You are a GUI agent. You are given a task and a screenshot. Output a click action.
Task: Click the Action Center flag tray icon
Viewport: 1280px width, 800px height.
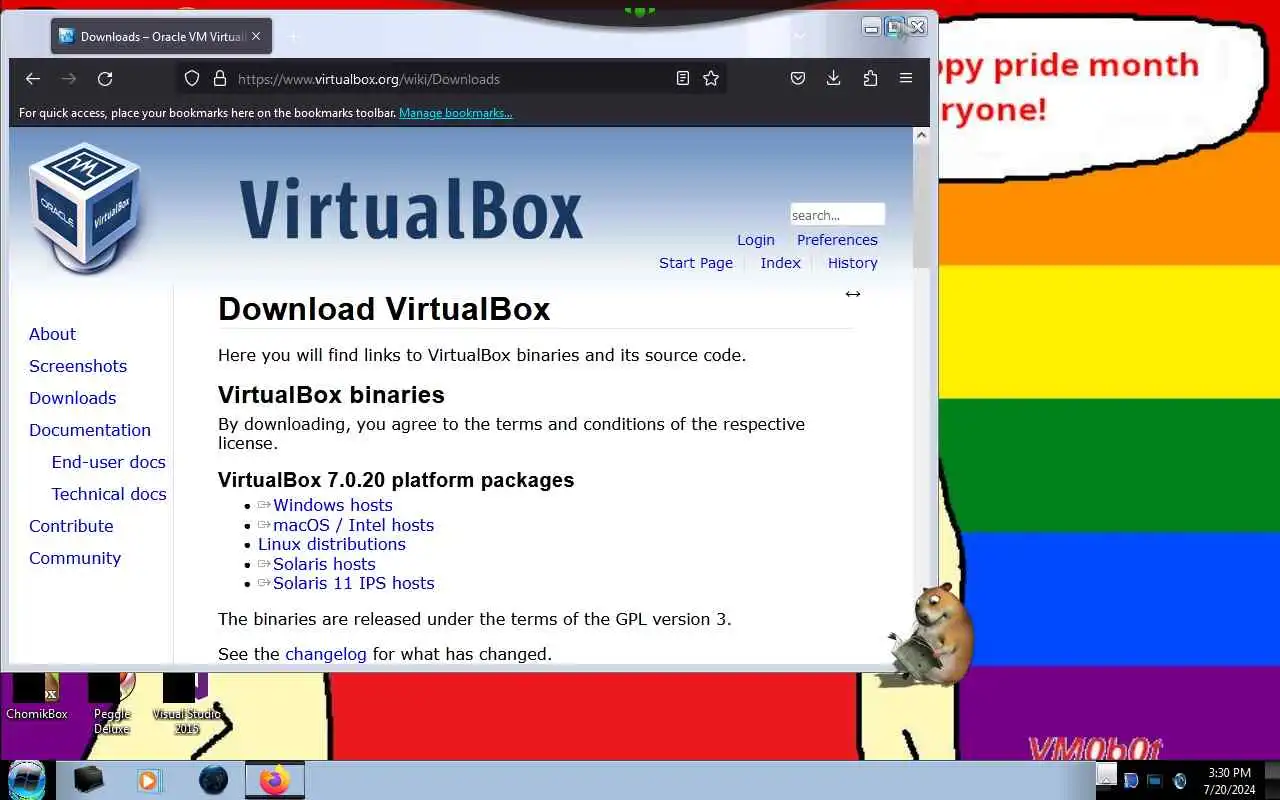[x=1131, y=781]
